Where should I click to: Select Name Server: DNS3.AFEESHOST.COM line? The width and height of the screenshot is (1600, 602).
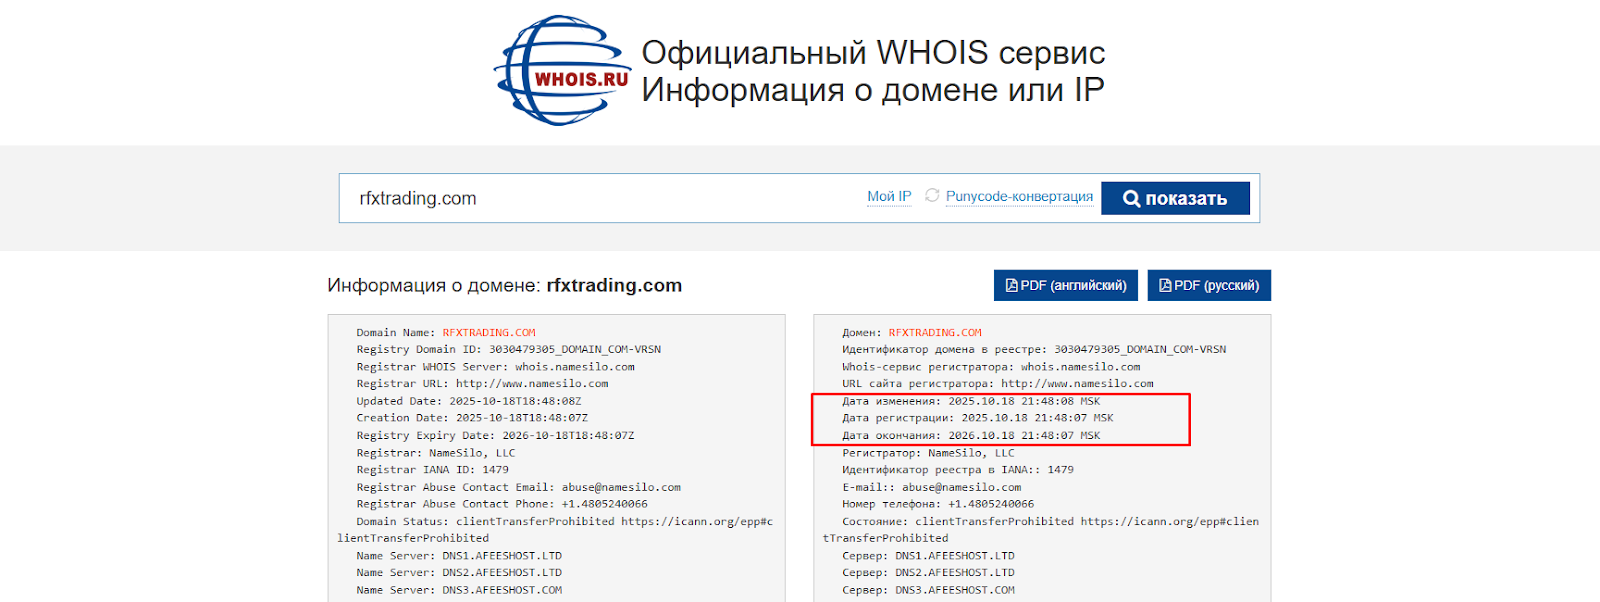(x=459, y=590)
